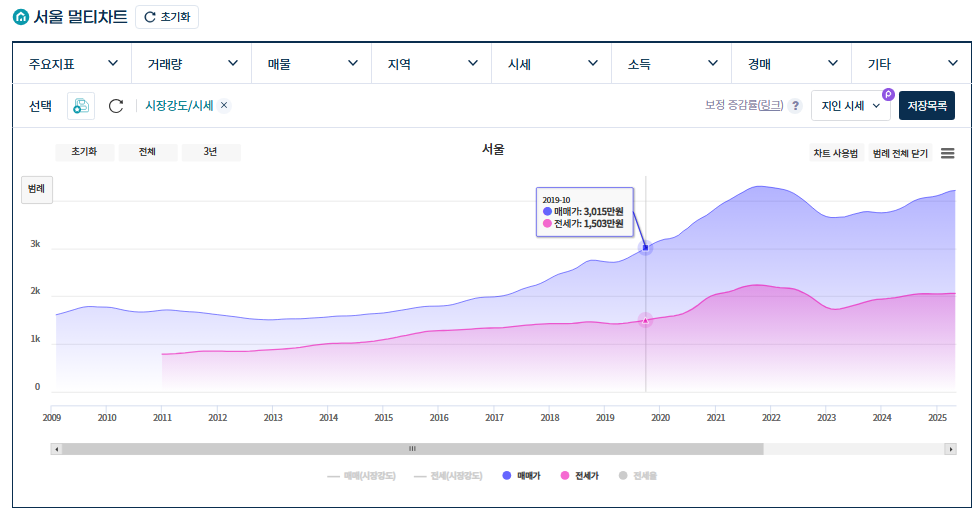Click the horizontal chart scrollbar handle

pyautogui.click(x=412, y=449)
